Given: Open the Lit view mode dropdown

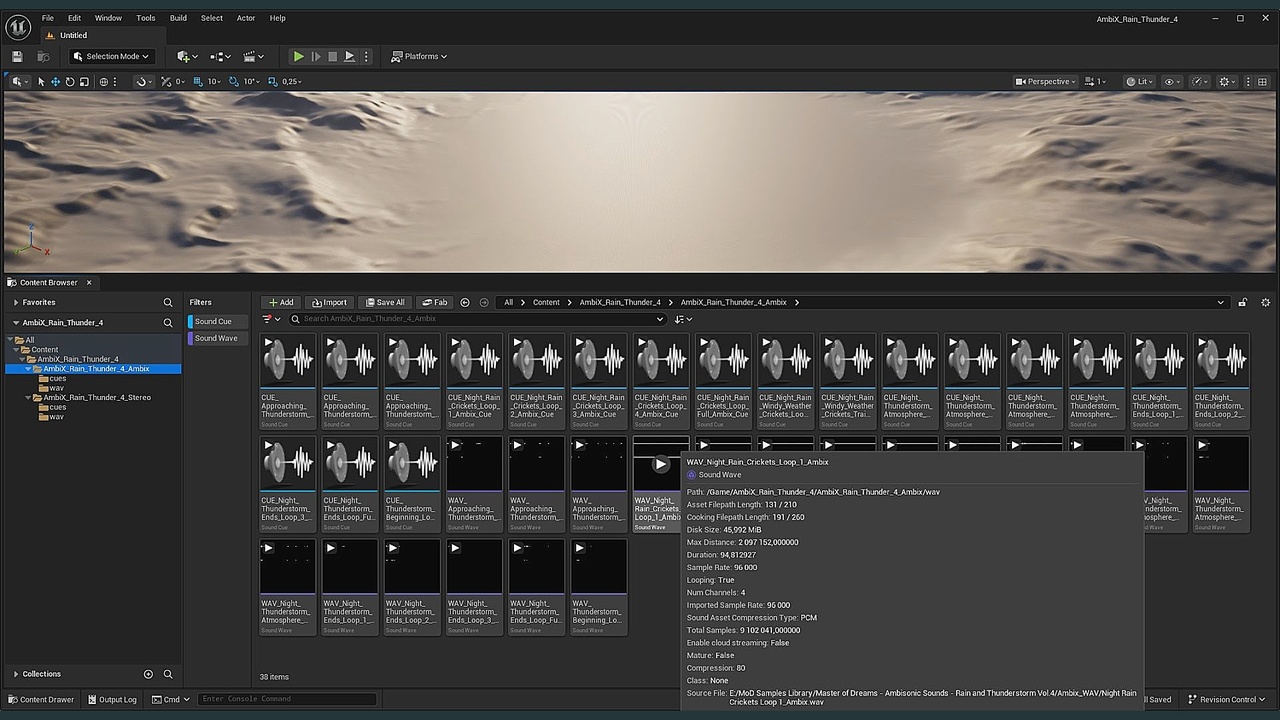Looking at the screenshot, I should click(x=1139, y=81).
